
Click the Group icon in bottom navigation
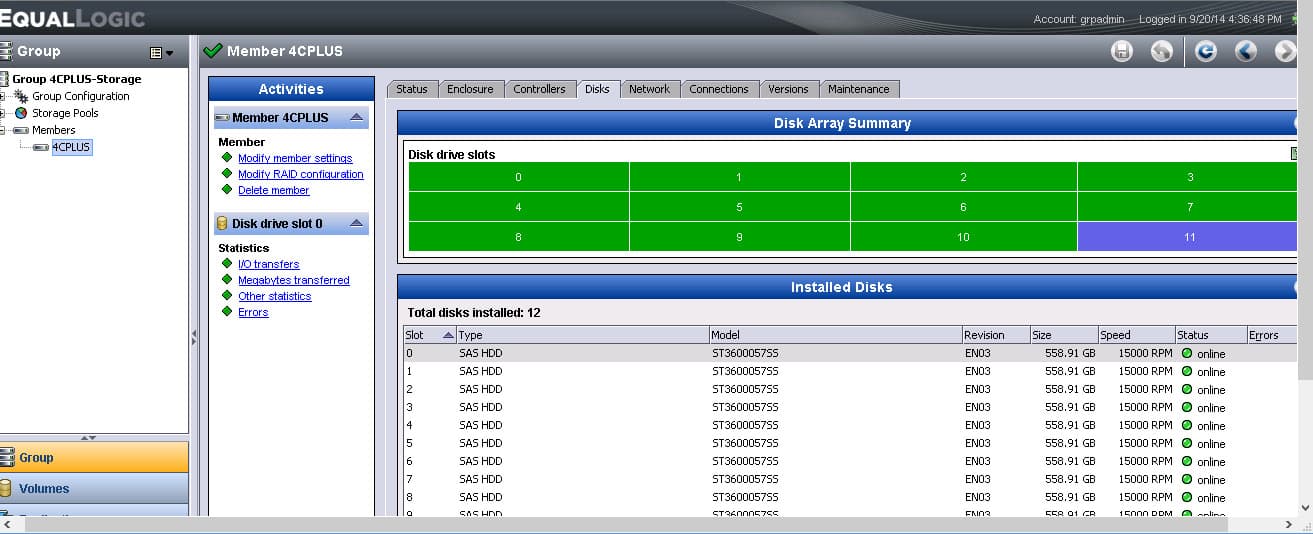click(7, 457)
